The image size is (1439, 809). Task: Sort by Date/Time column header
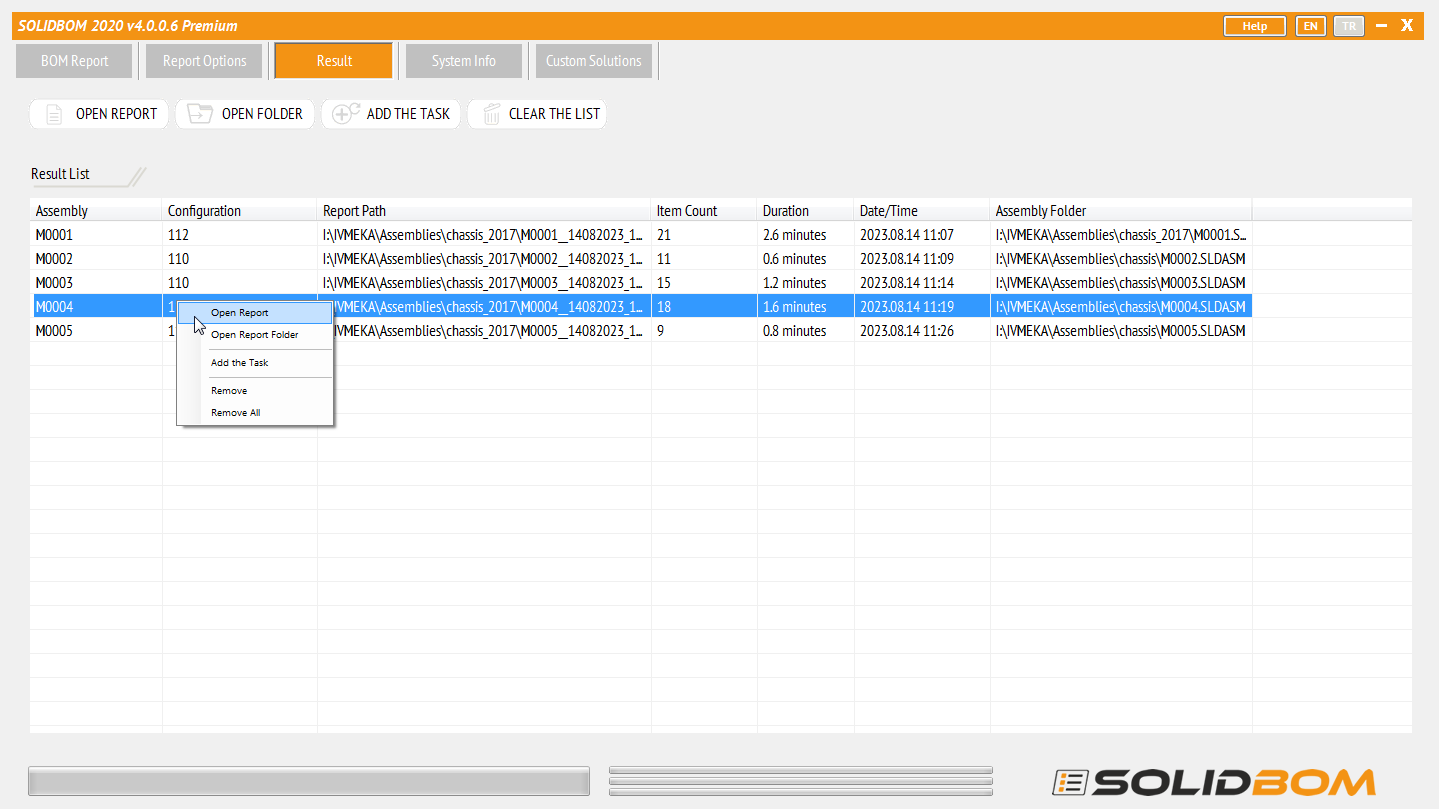click(x=922, y=211)
